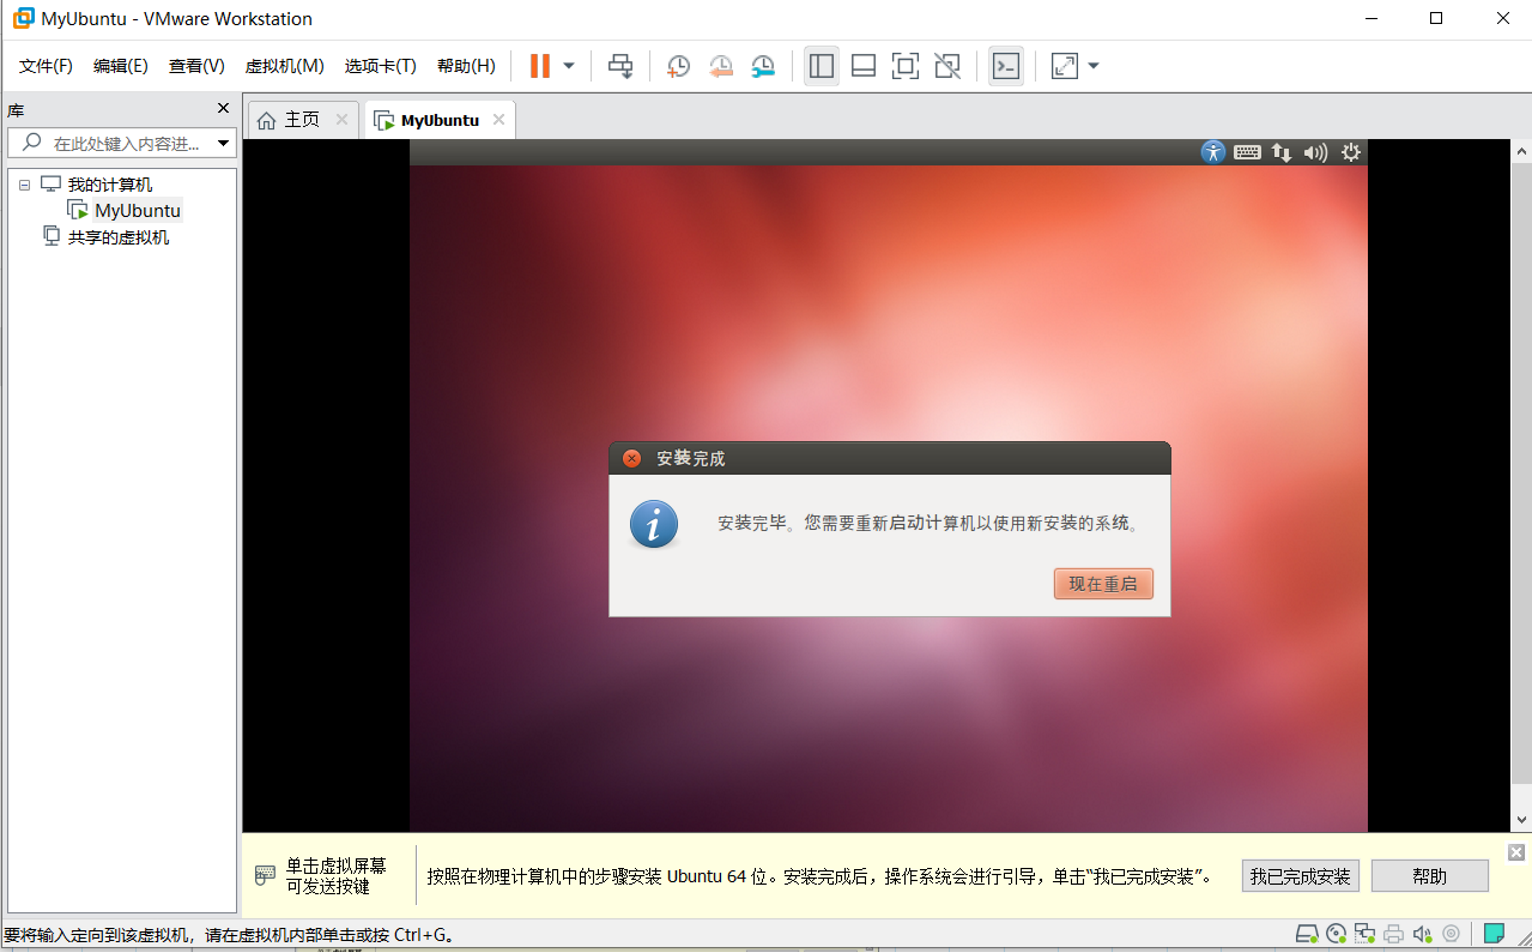Open the 虚拟机(M) menu
Screen dimensions: 1532x952
coord(285,66)
